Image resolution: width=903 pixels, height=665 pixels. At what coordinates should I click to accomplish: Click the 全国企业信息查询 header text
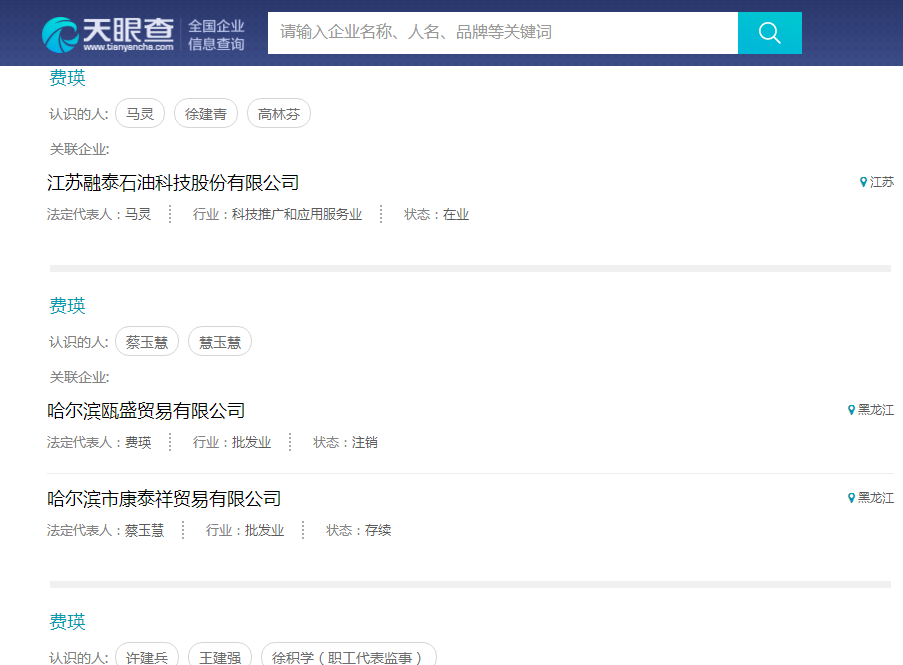pyautogui.click(x=216, y=35)
